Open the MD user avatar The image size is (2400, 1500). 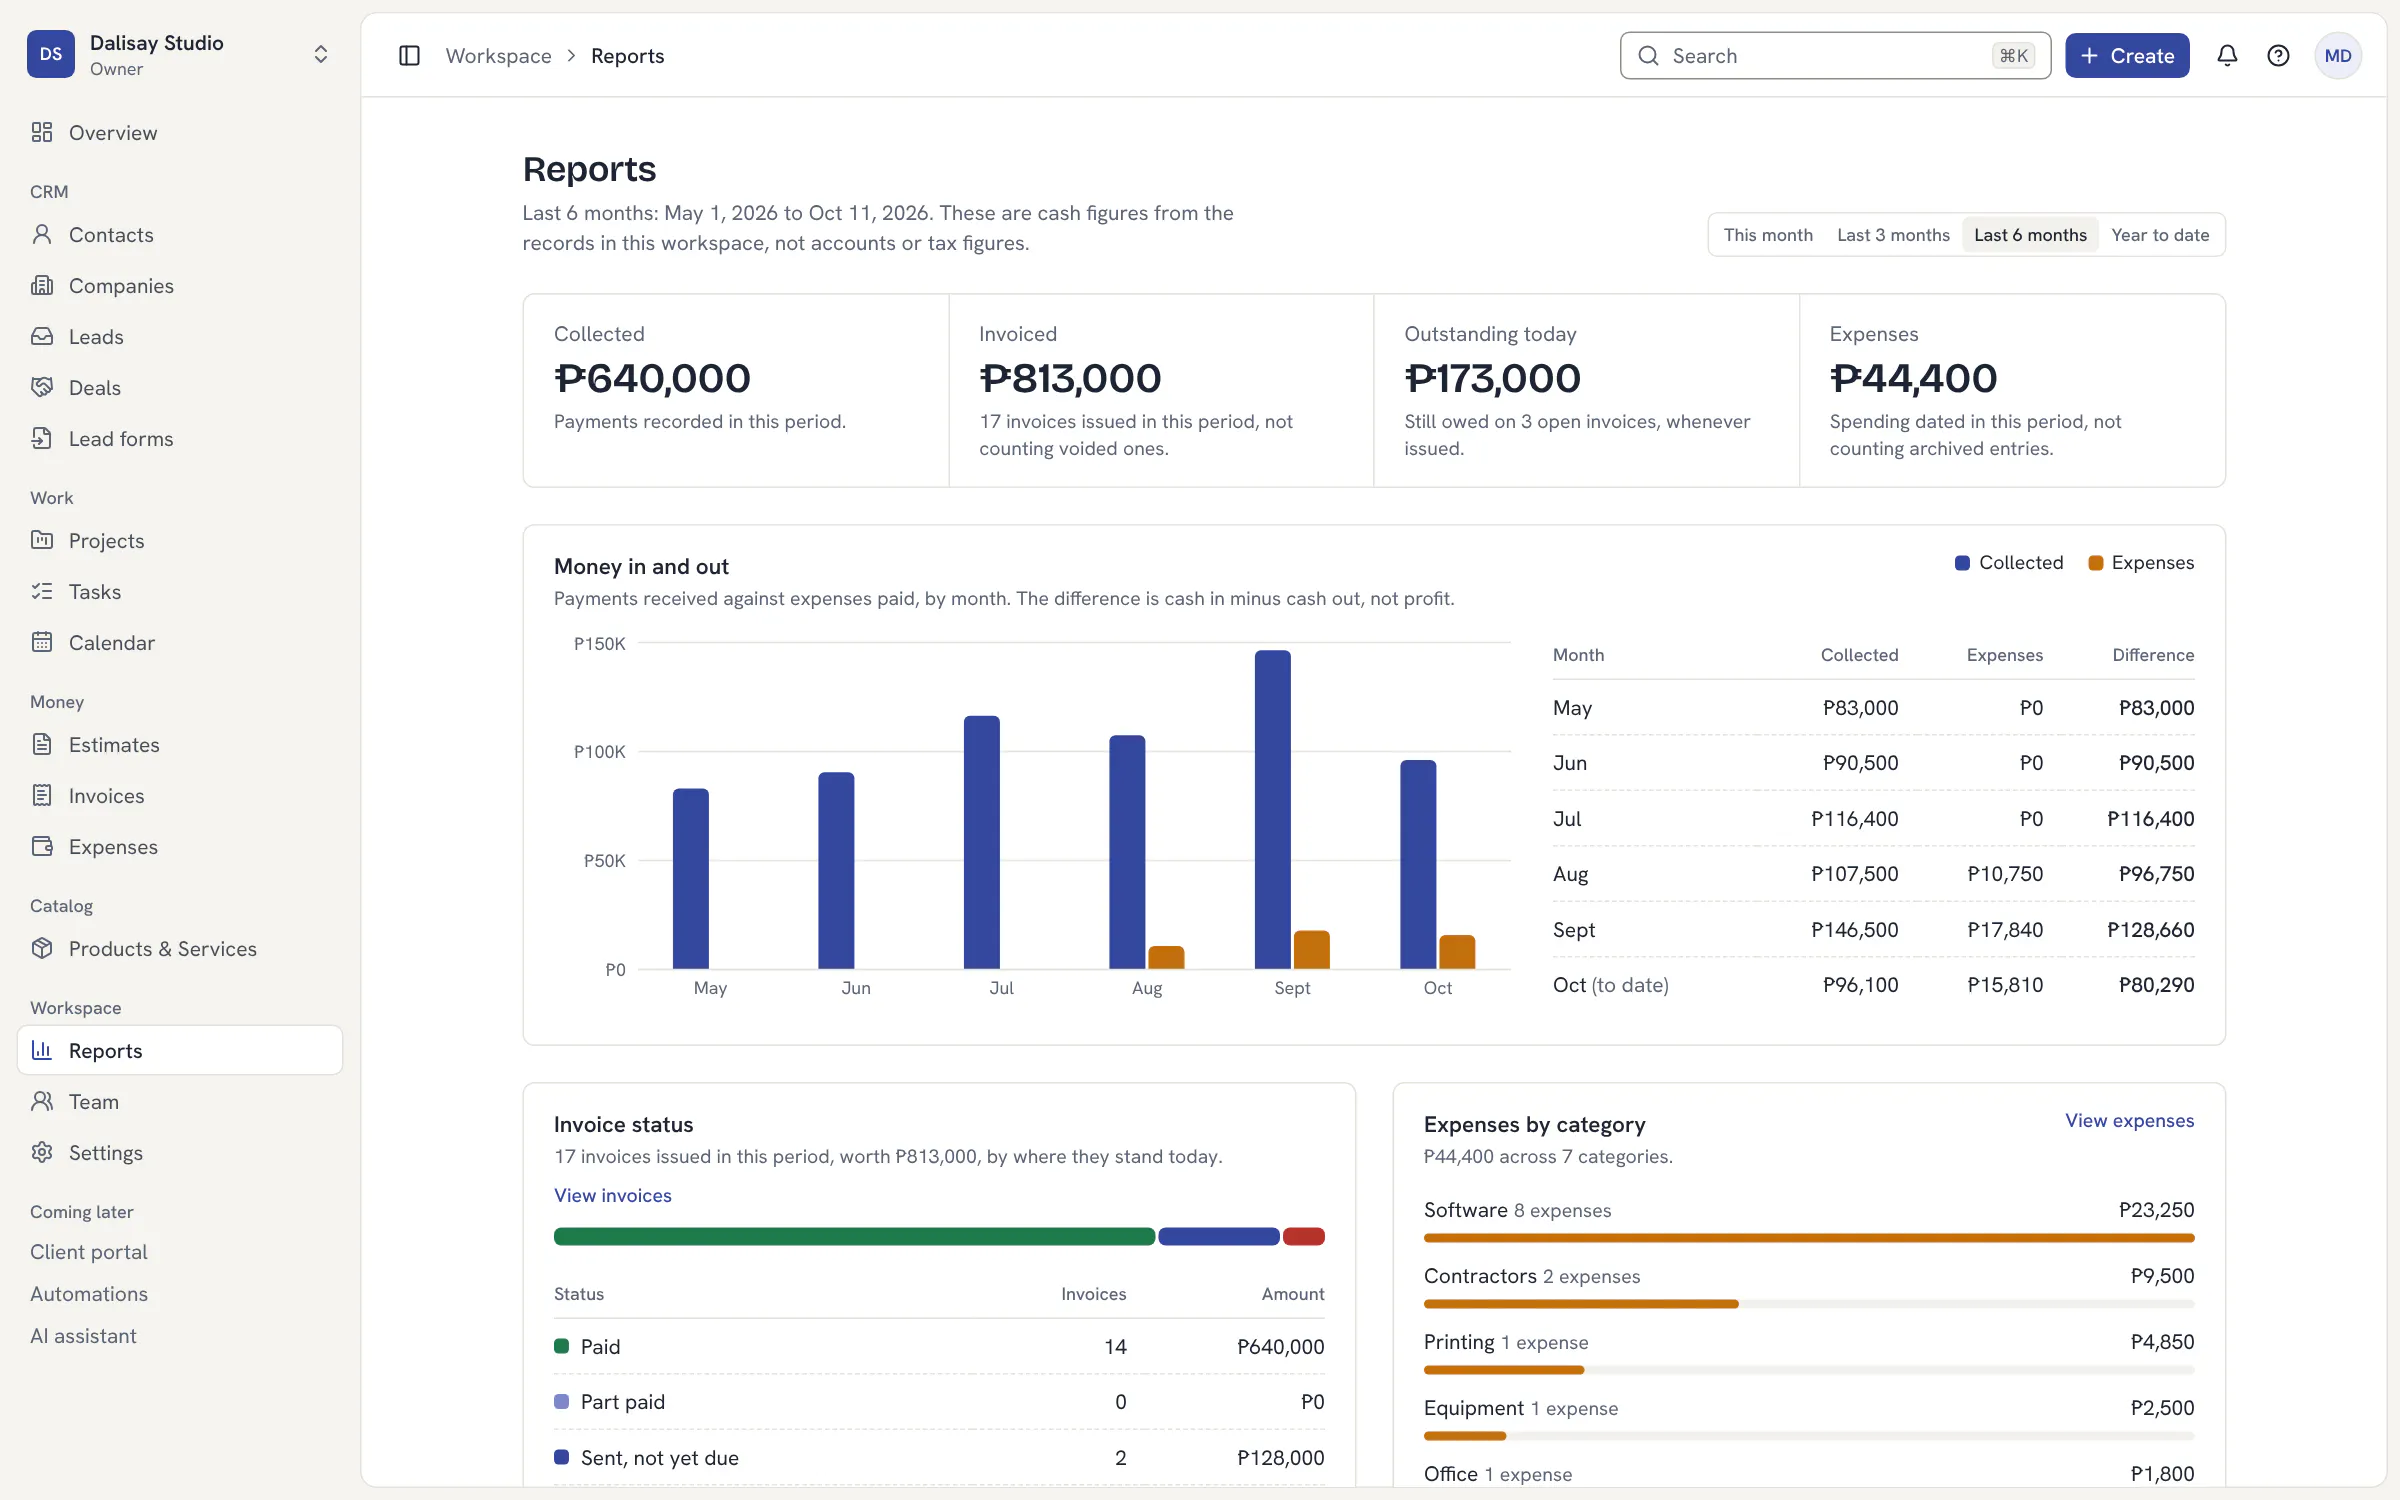2338,56
